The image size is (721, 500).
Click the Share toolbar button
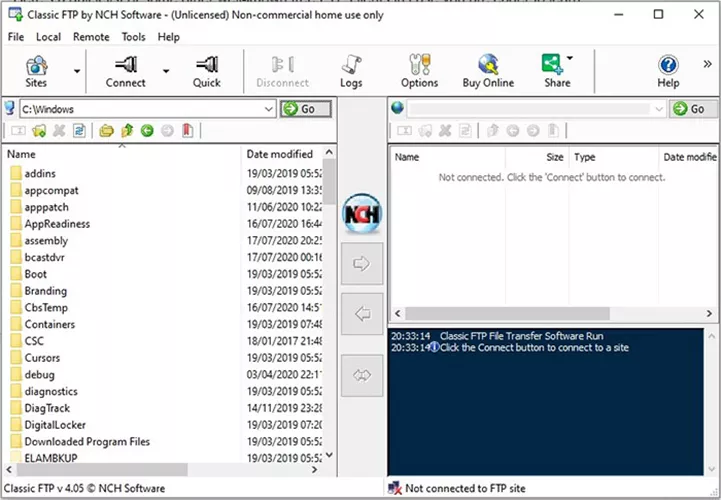click(555, 71)
